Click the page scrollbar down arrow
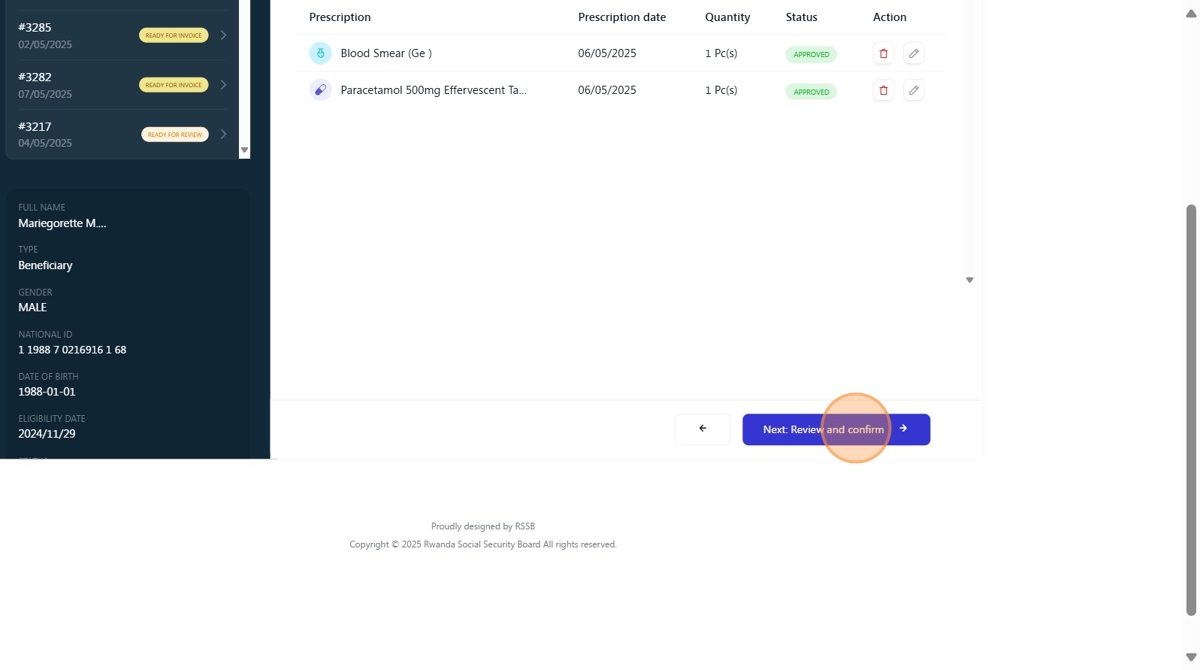The height and width of the screenshot is (670, 1200). tap(1190, 658)
